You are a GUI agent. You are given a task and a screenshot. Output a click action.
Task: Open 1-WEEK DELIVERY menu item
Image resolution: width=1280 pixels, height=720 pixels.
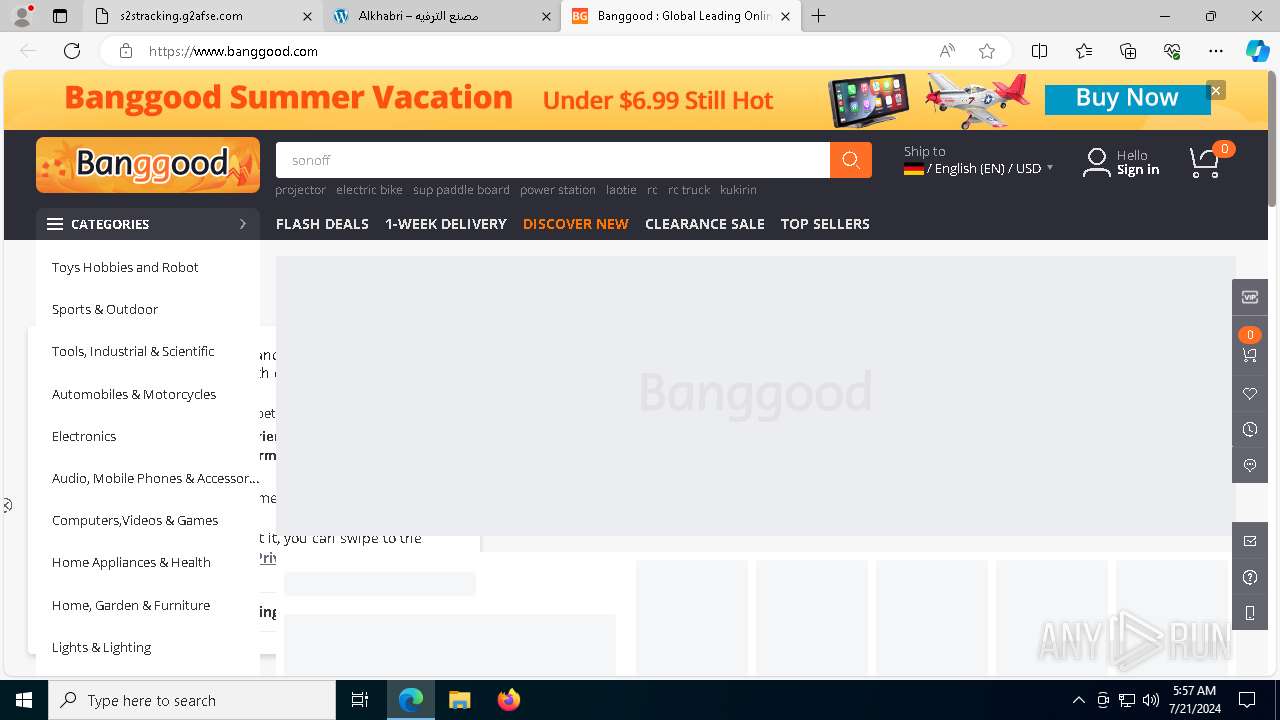(446, 224)
